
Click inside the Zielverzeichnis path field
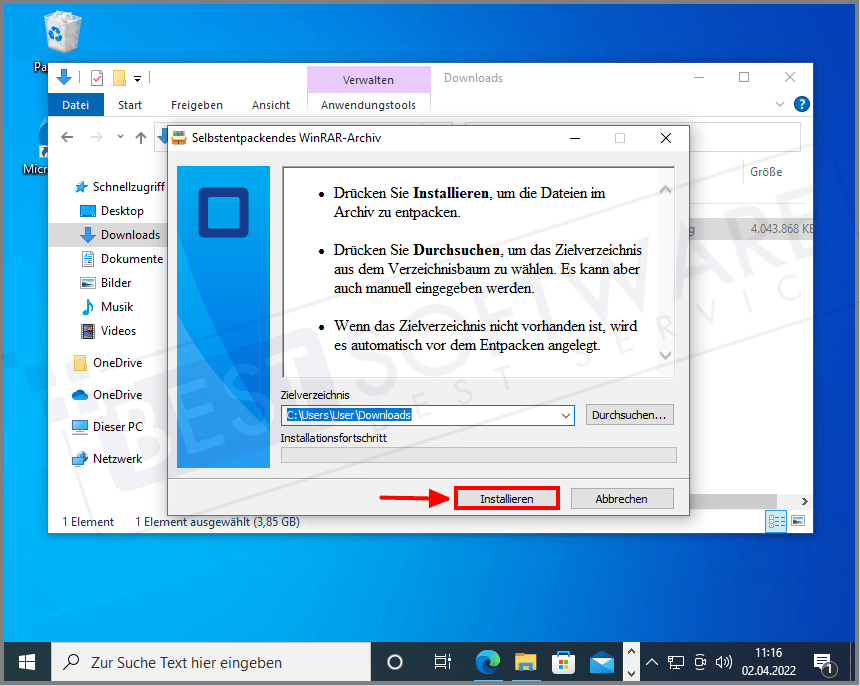point(420,415)
